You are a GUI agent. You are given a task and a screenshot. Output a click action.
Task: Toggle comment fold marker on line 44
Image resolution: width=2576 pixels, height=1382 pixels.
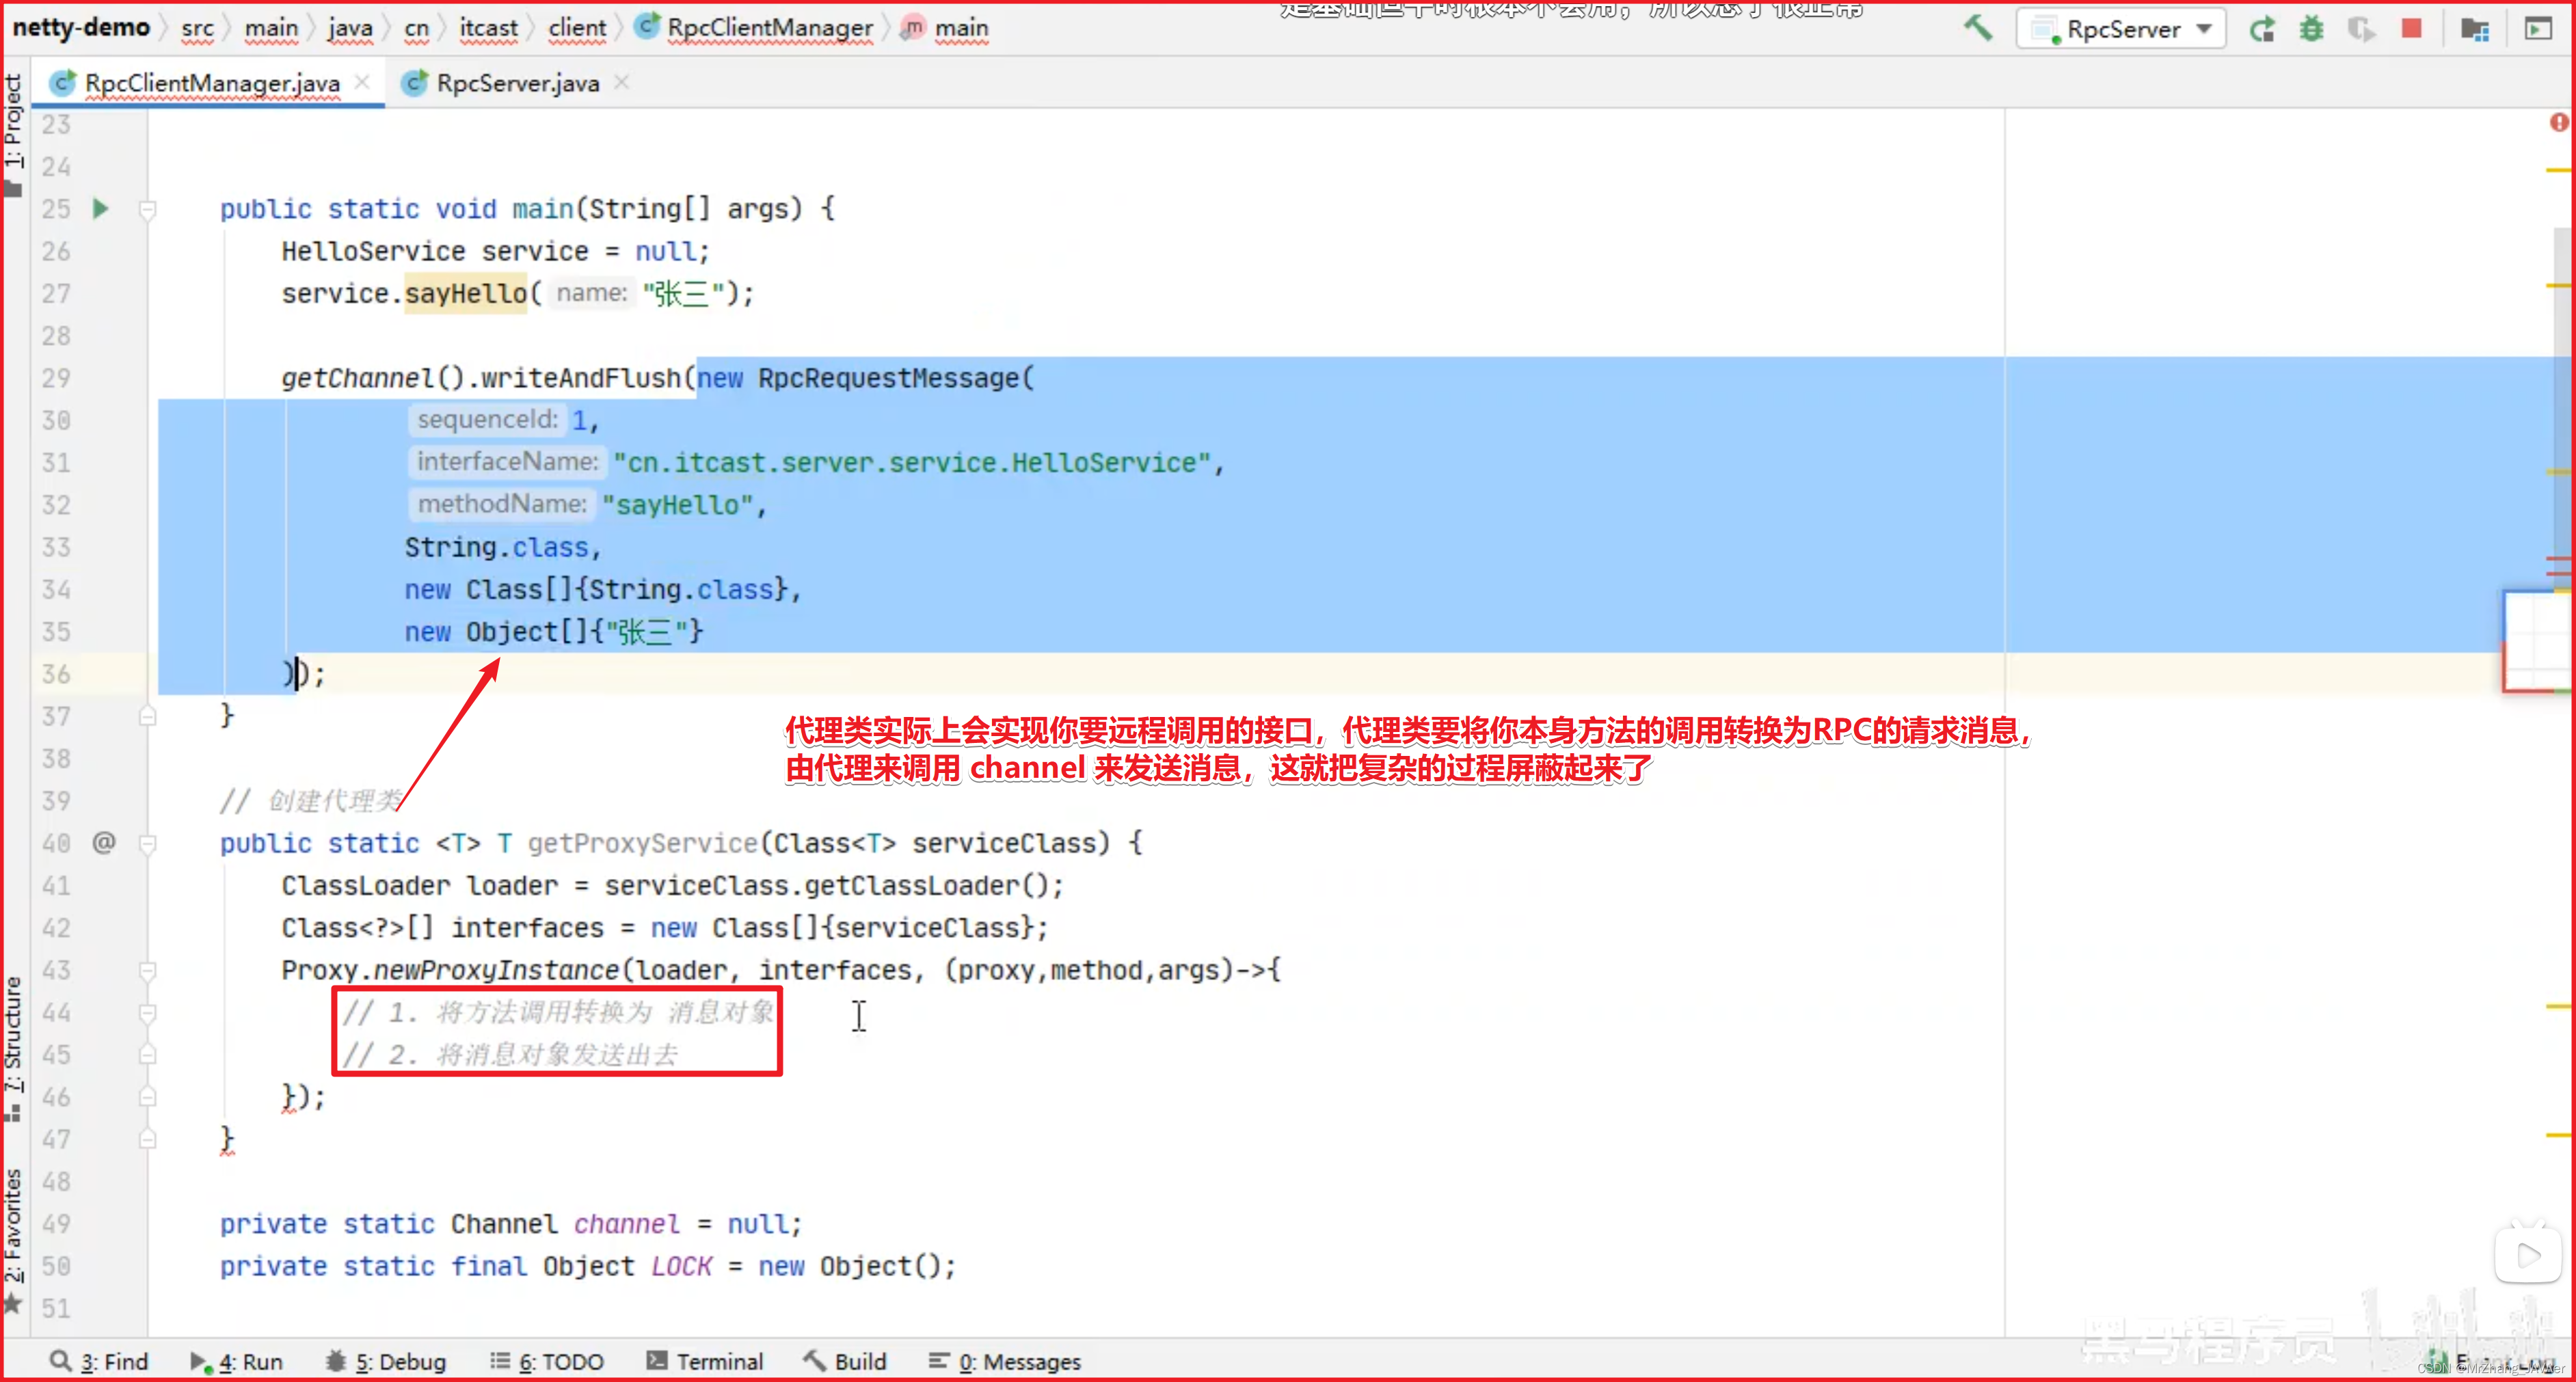coord(147,1013)
